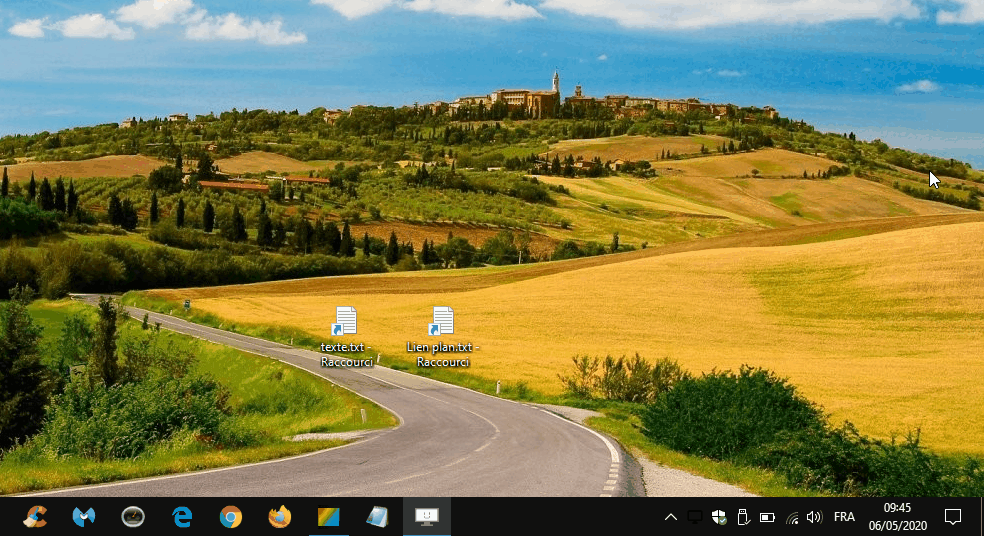This screenshot has width=984, height=536.
Task: Check the battery status icon
Action: pos(767,517)
